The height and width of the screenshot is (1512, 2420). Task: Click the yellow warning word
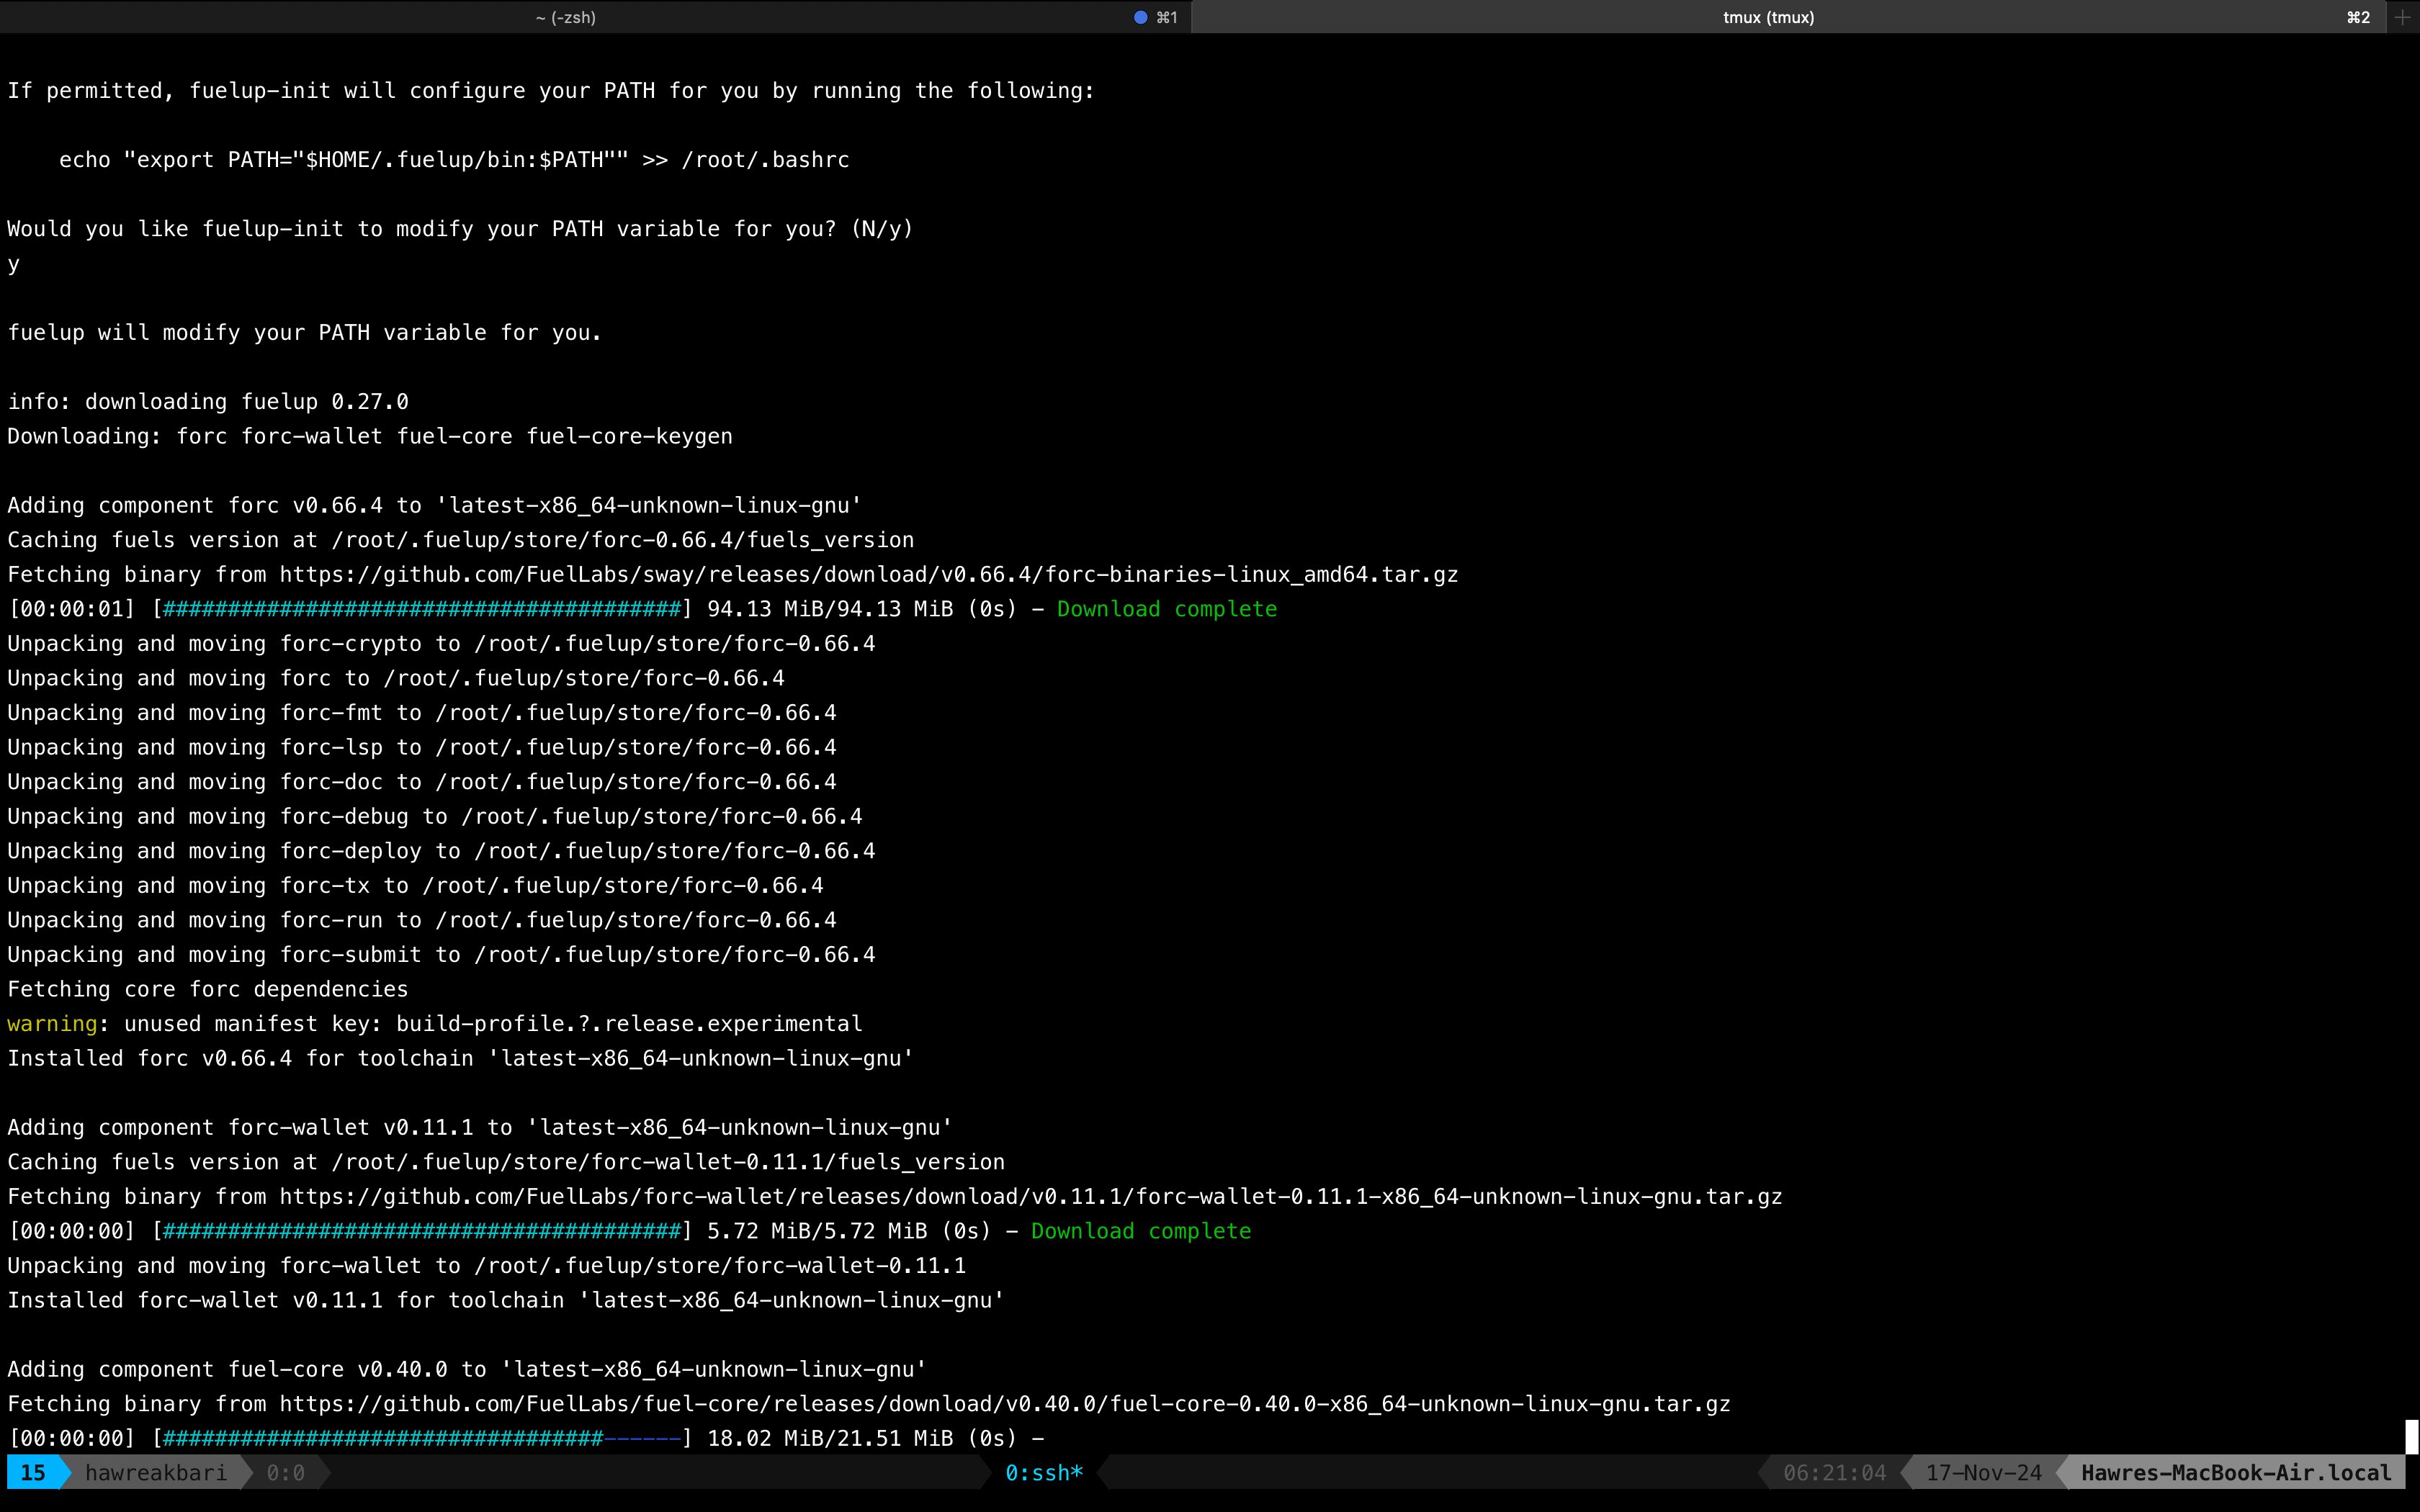(x=52, y=1023)
